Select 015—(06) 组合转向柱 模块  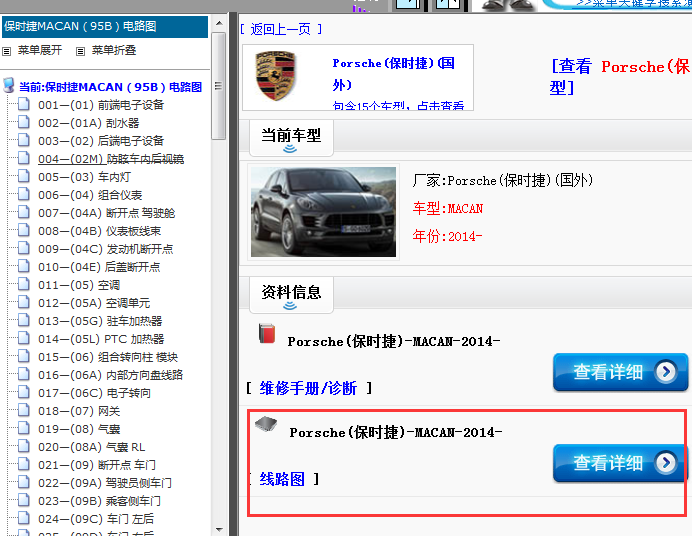tap(108, 357)
